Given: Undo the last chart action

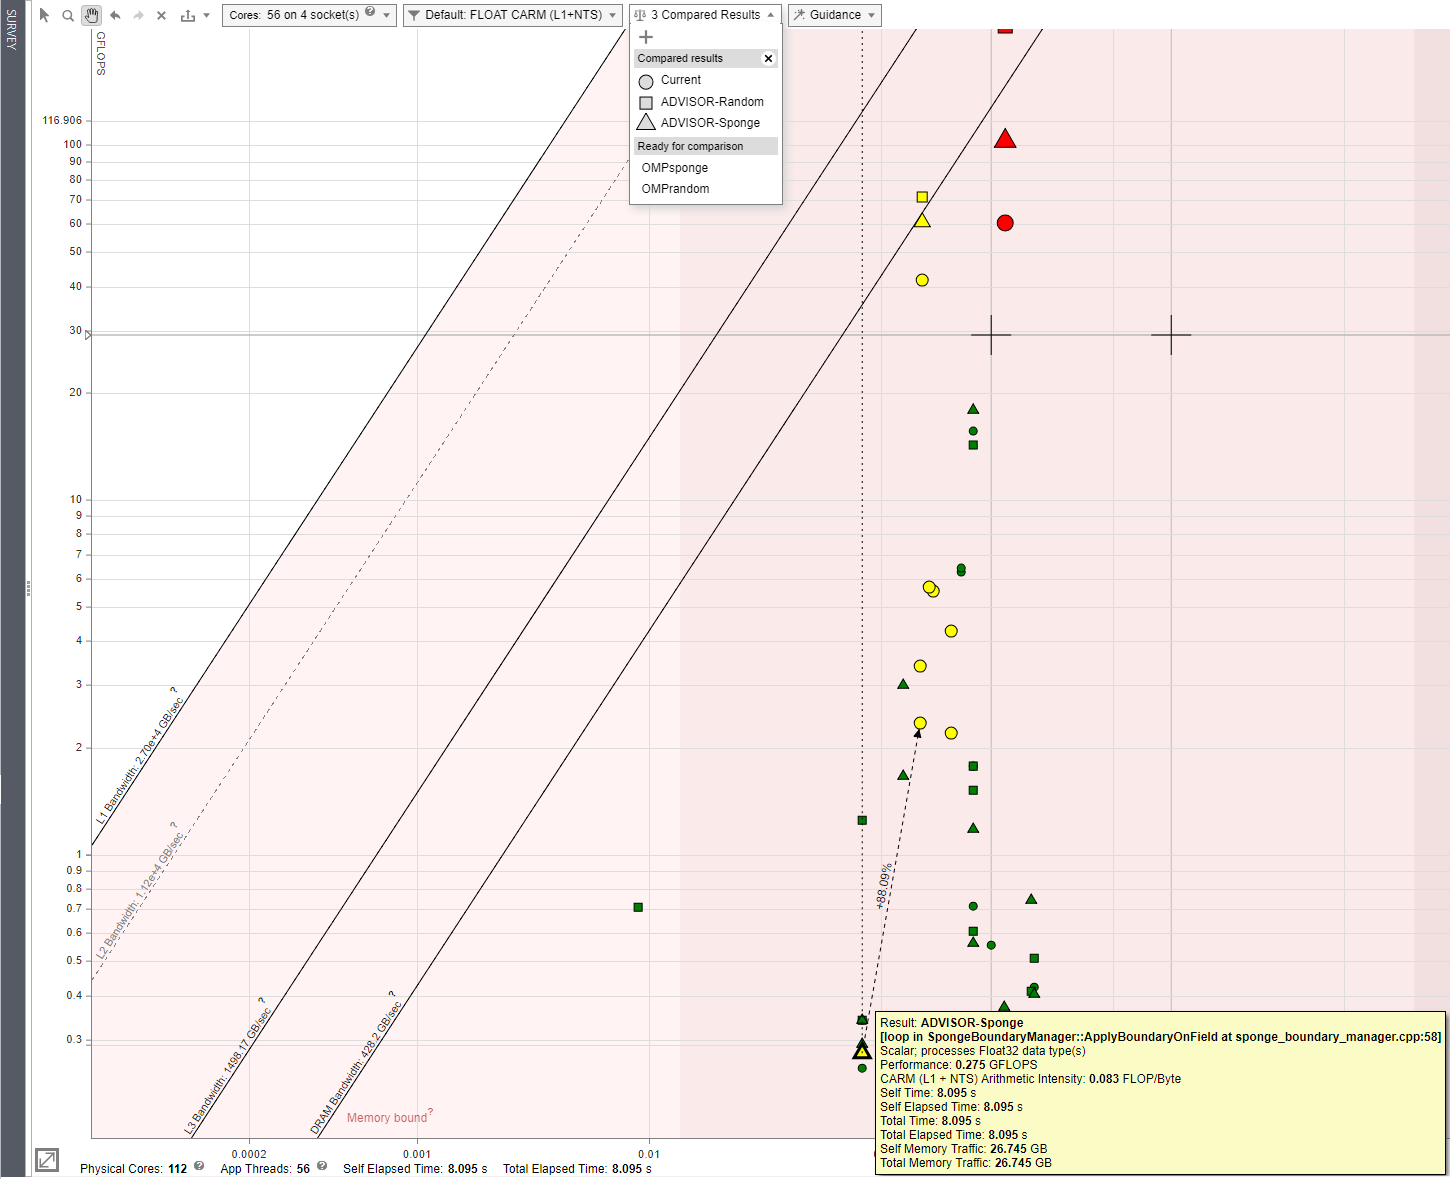Looking at the screenshot, I should tap(115, 15).
